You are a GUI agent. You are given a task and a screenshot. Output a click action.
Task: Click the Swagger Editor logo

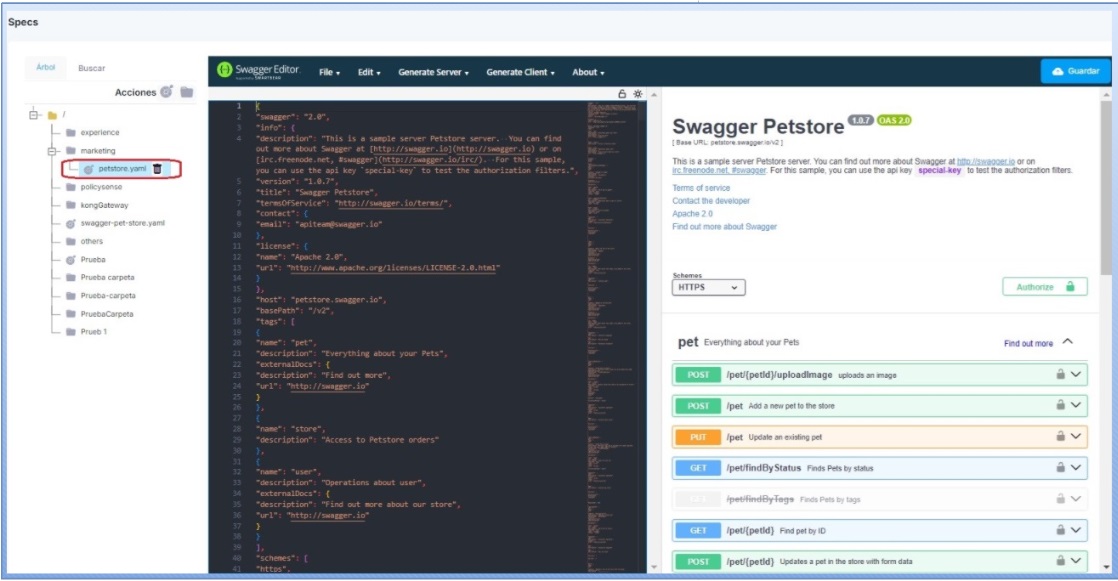pyautogui.click(x=258, y=71)
